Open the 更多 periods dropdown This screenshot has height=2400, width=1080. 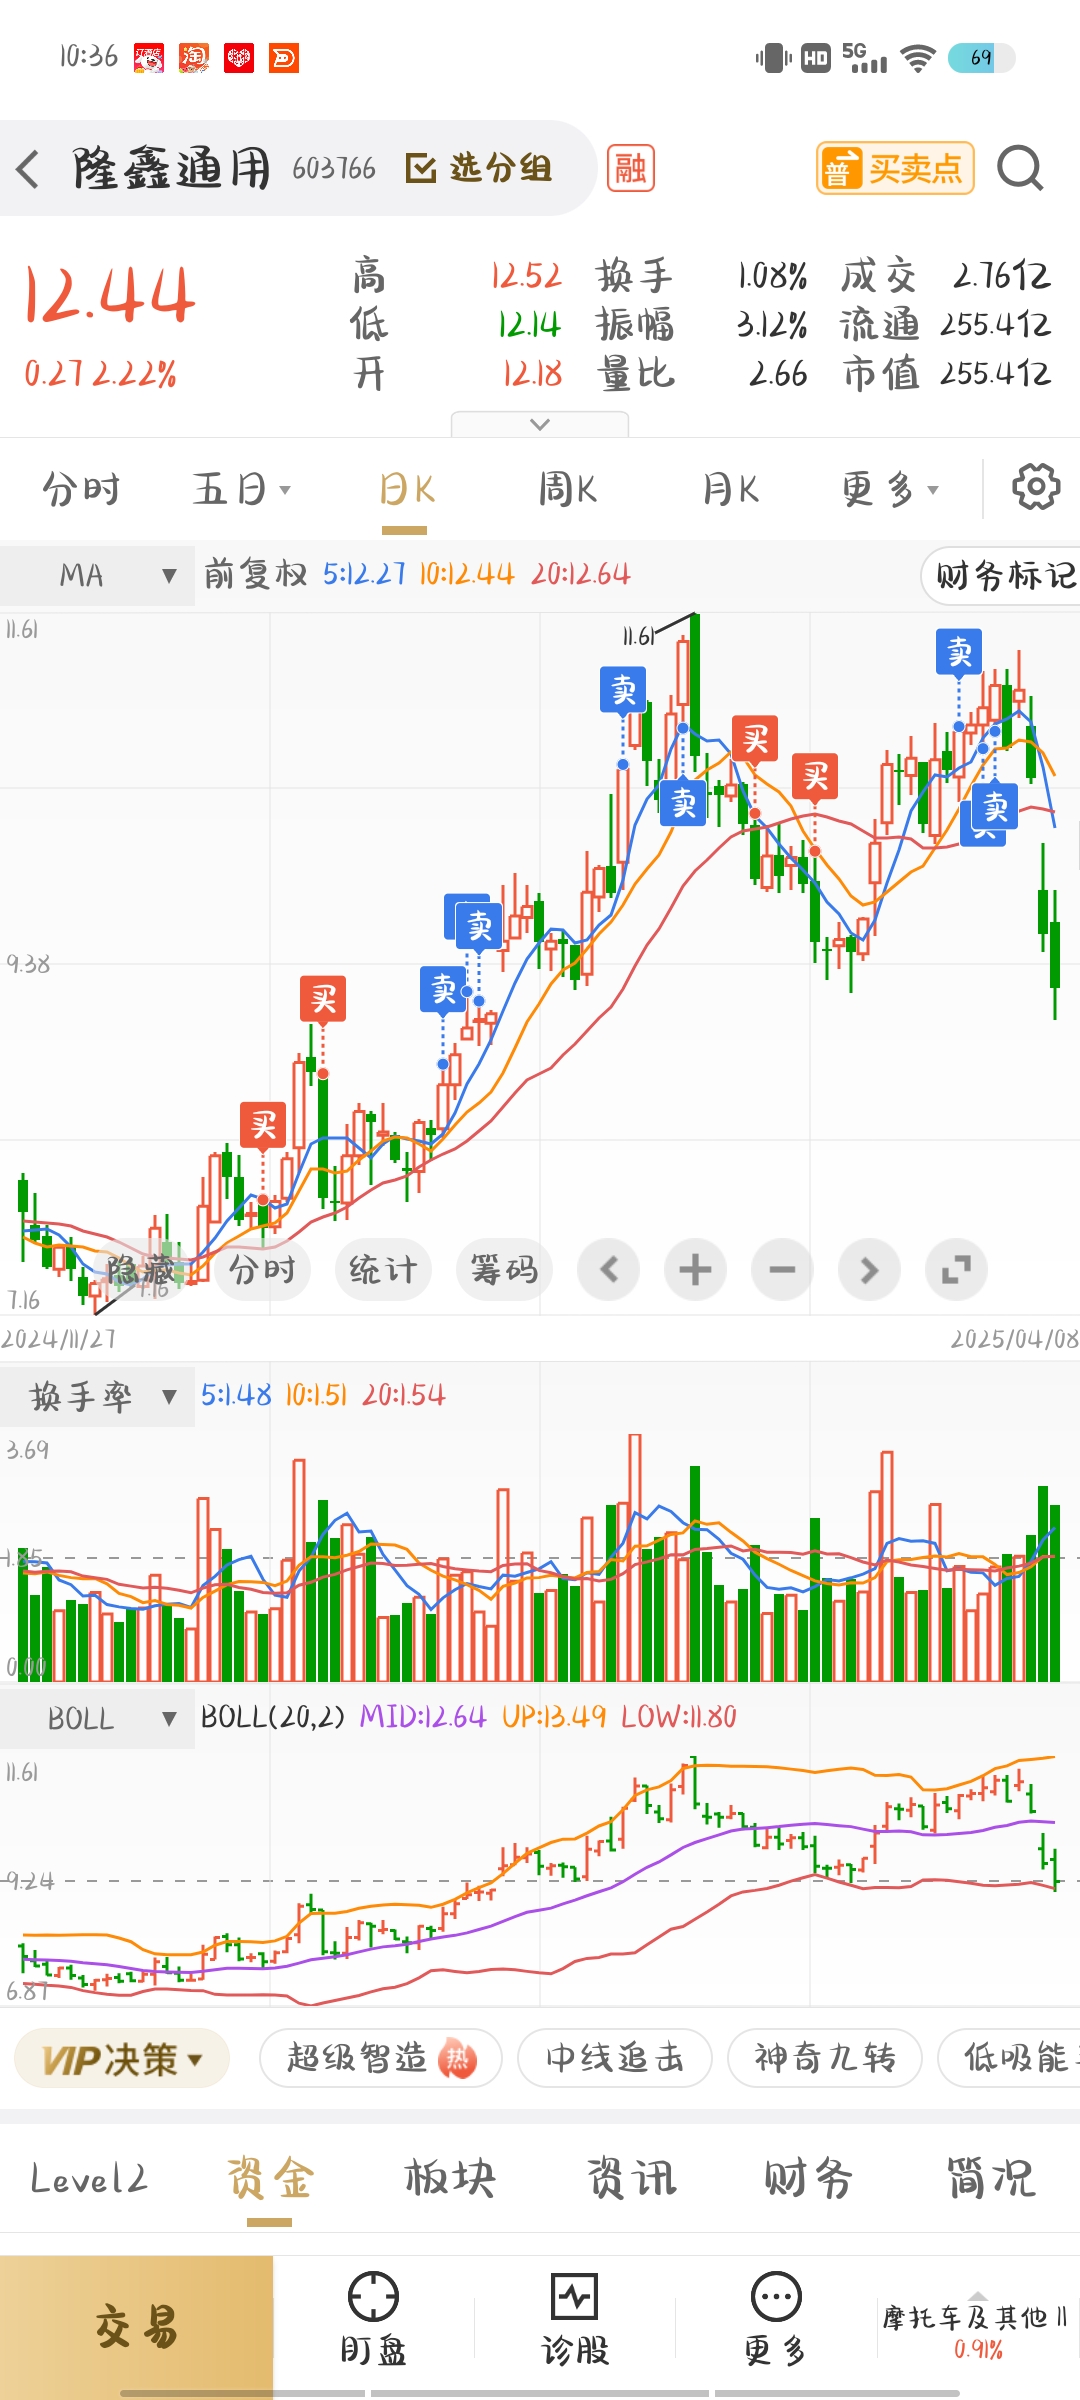[x=890, y=490]
